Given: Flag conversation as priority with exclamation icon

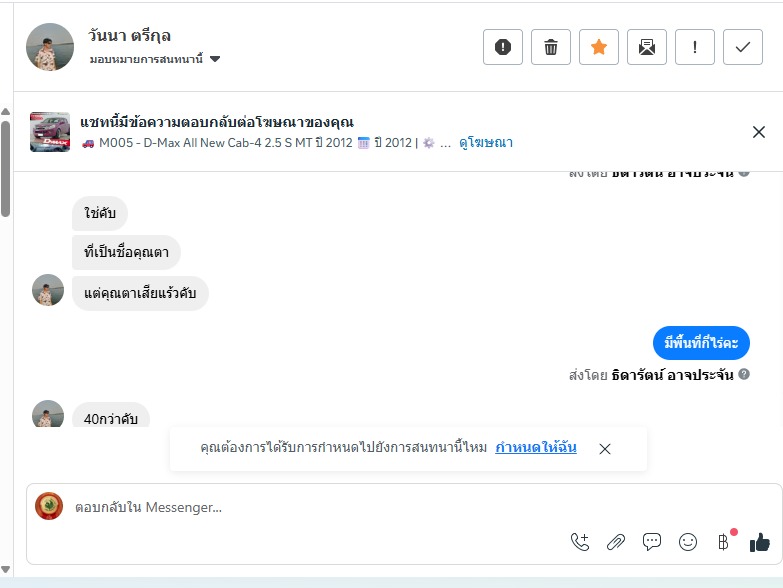Looking at the screenshot, I should click(x=695, y=47).
